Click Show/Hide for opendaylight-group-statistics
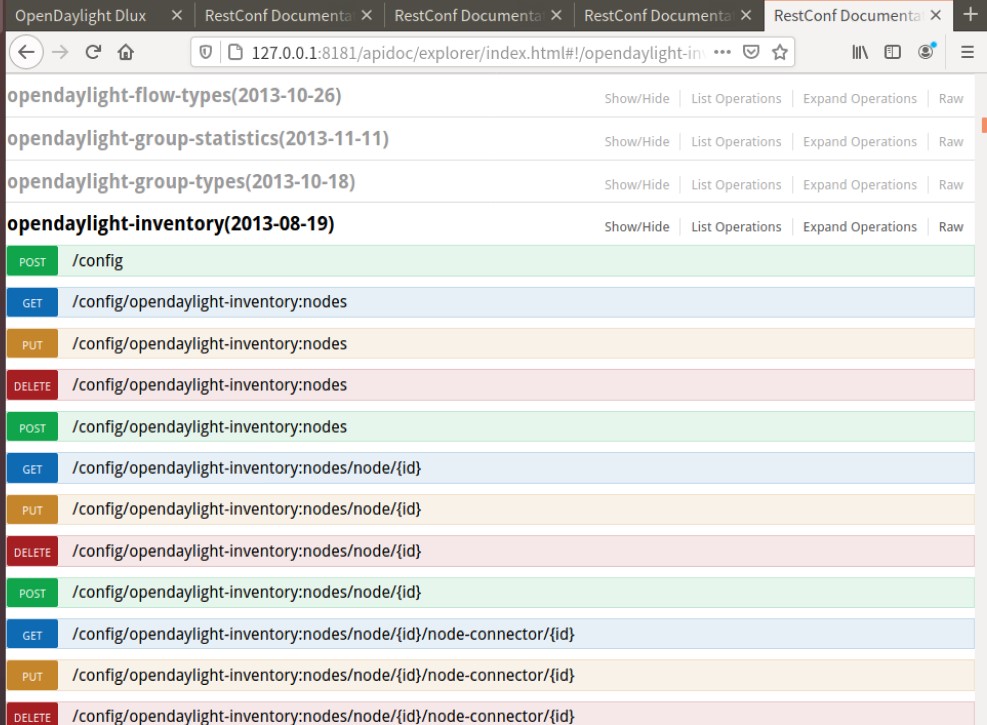This screenshot has height=725, width=987. 636,142
